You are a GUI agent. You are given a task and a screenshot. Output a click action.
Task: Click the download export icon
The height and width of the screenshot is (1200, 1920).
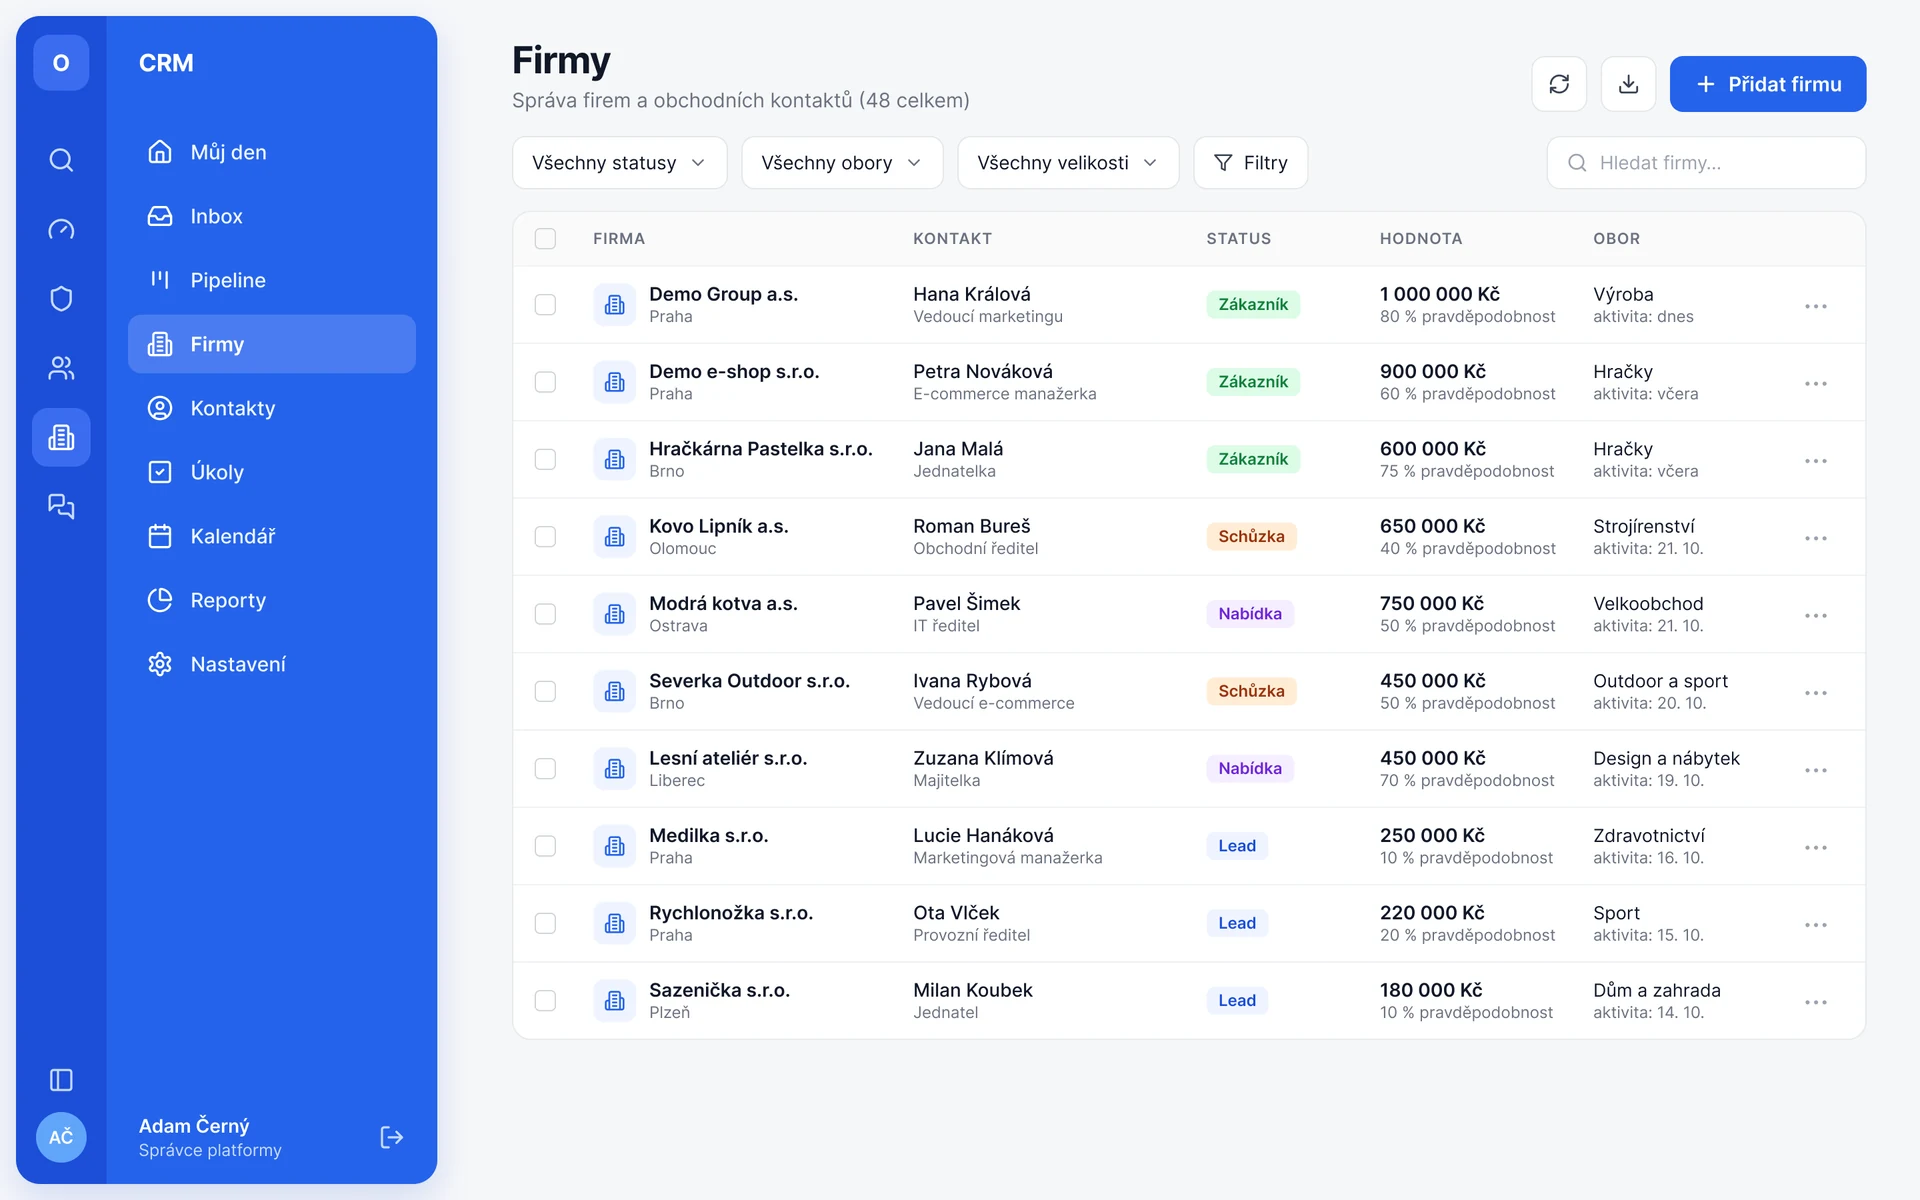coord(1628,84)
